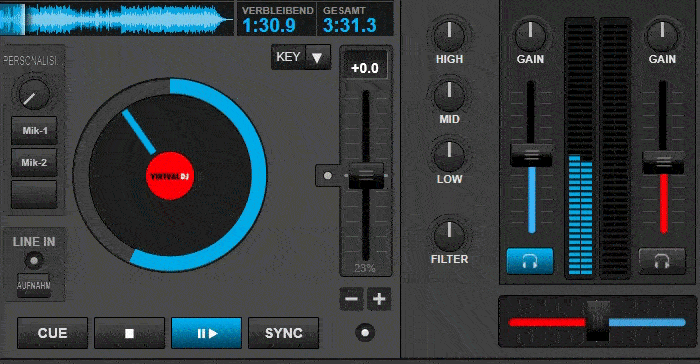Open the KEY dropdown arrow

pos(317,57)
